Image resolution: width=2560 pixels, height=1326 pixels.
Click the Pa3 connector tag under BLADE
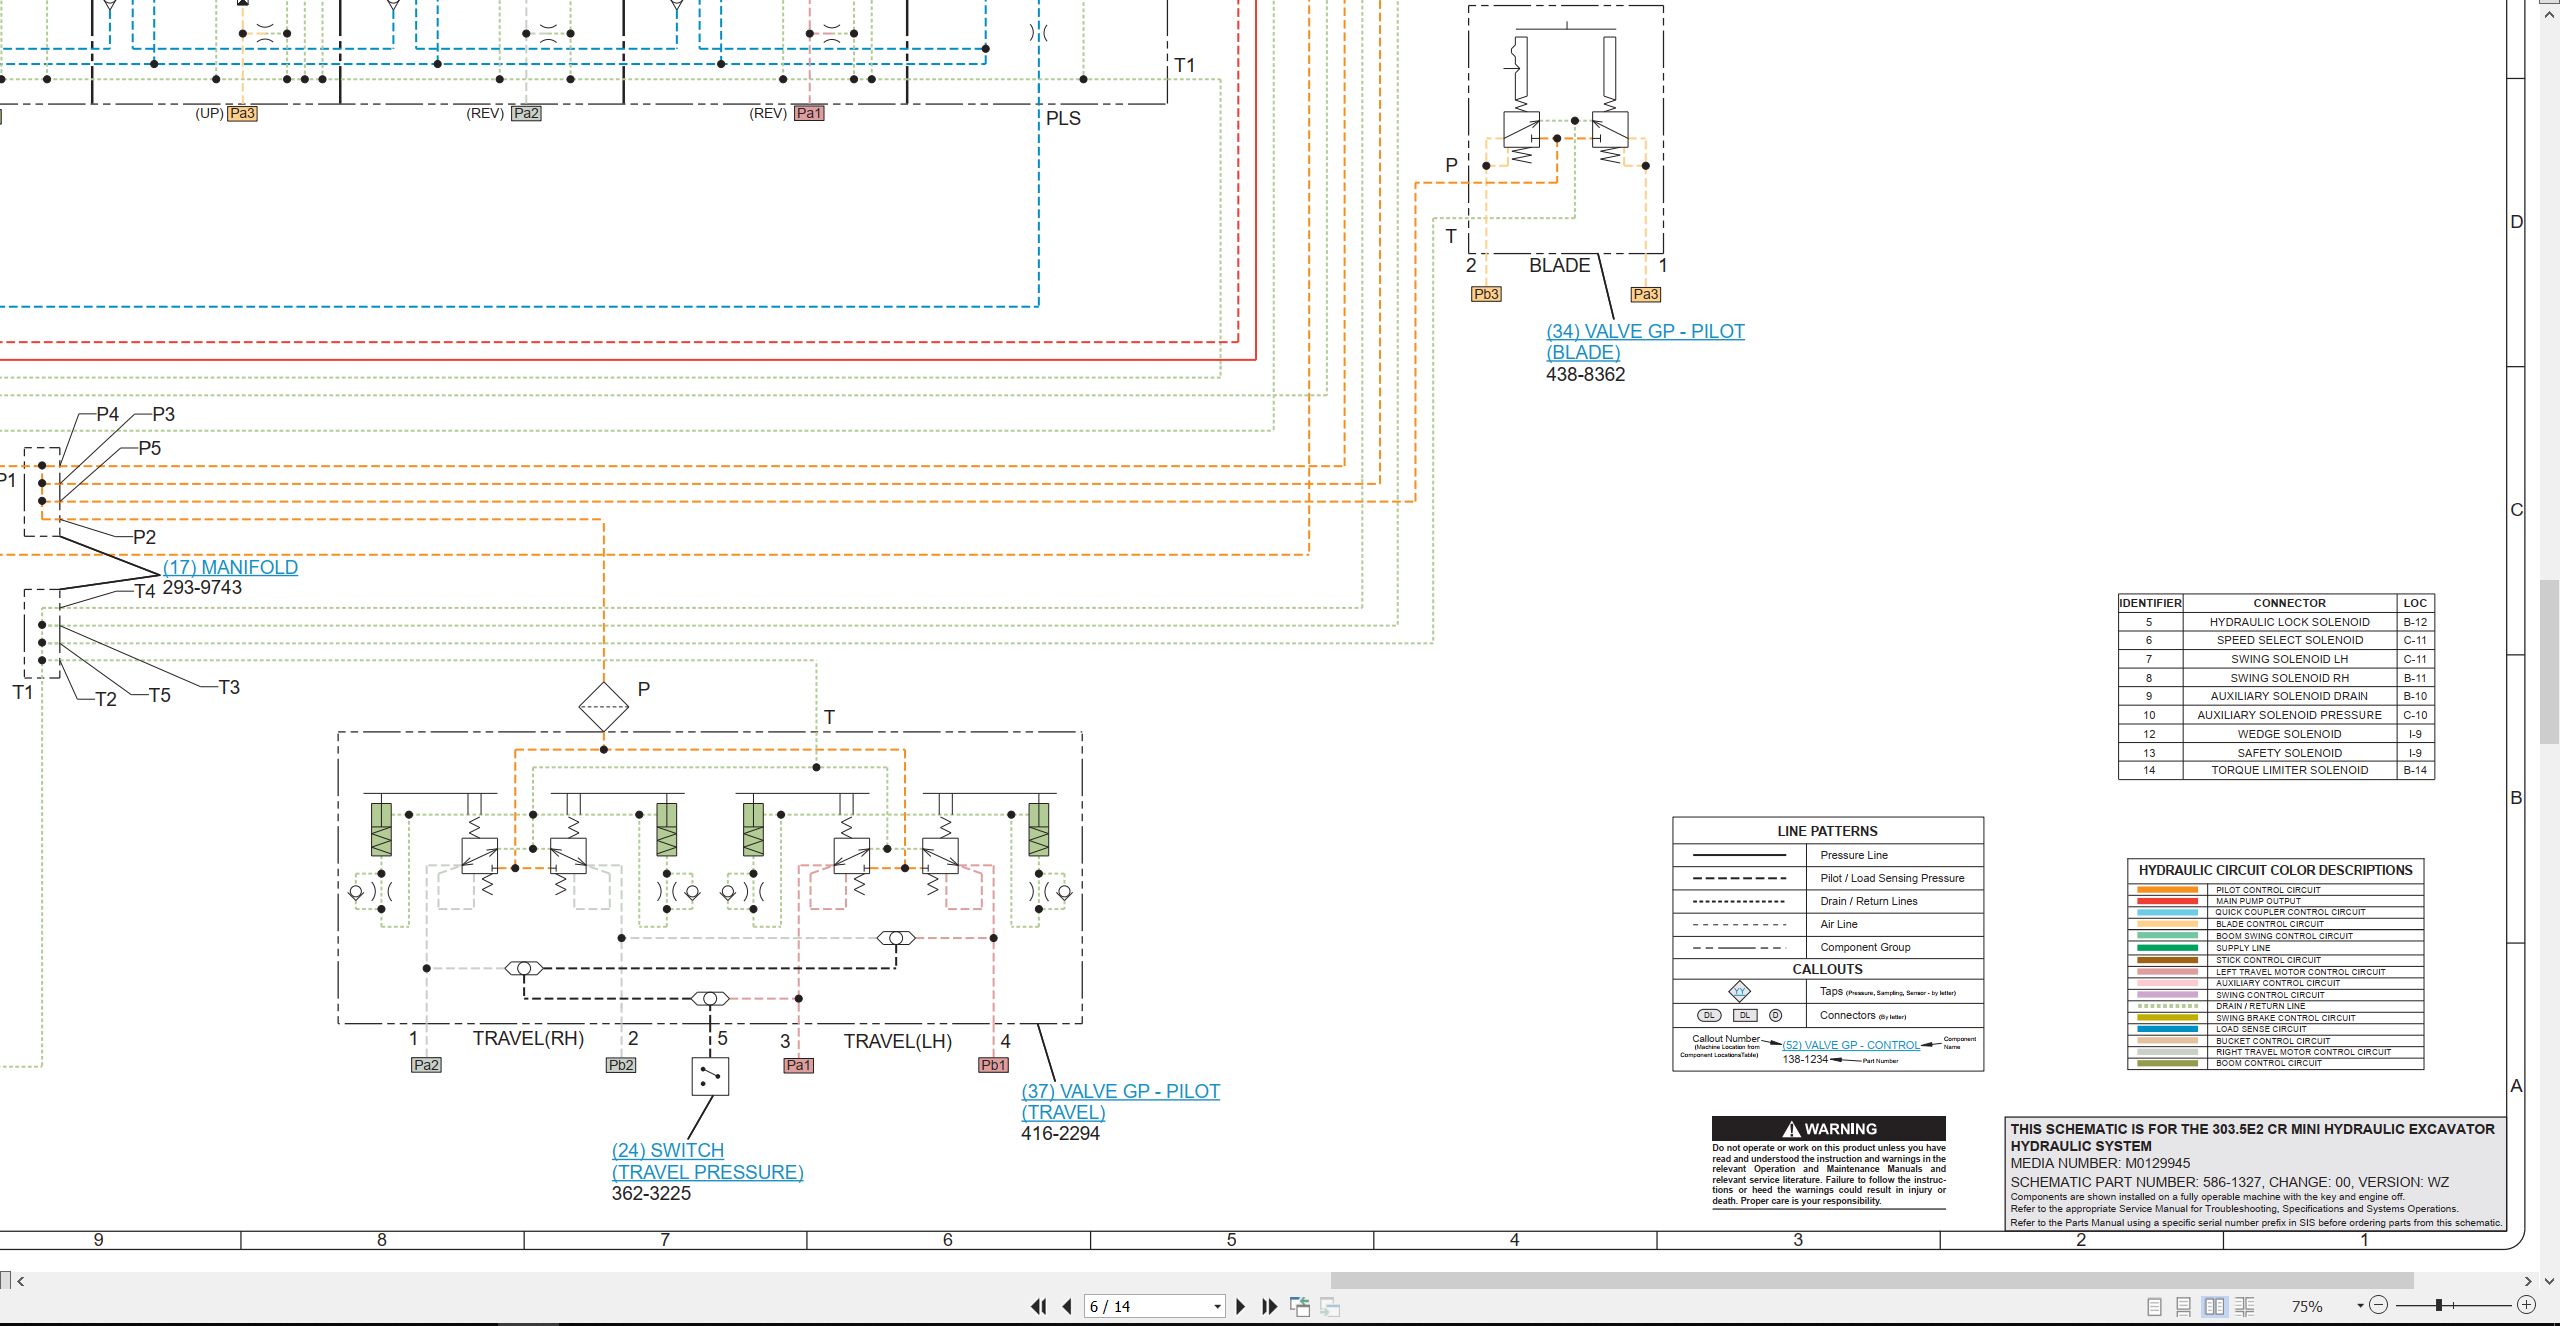click(1645, 294)
